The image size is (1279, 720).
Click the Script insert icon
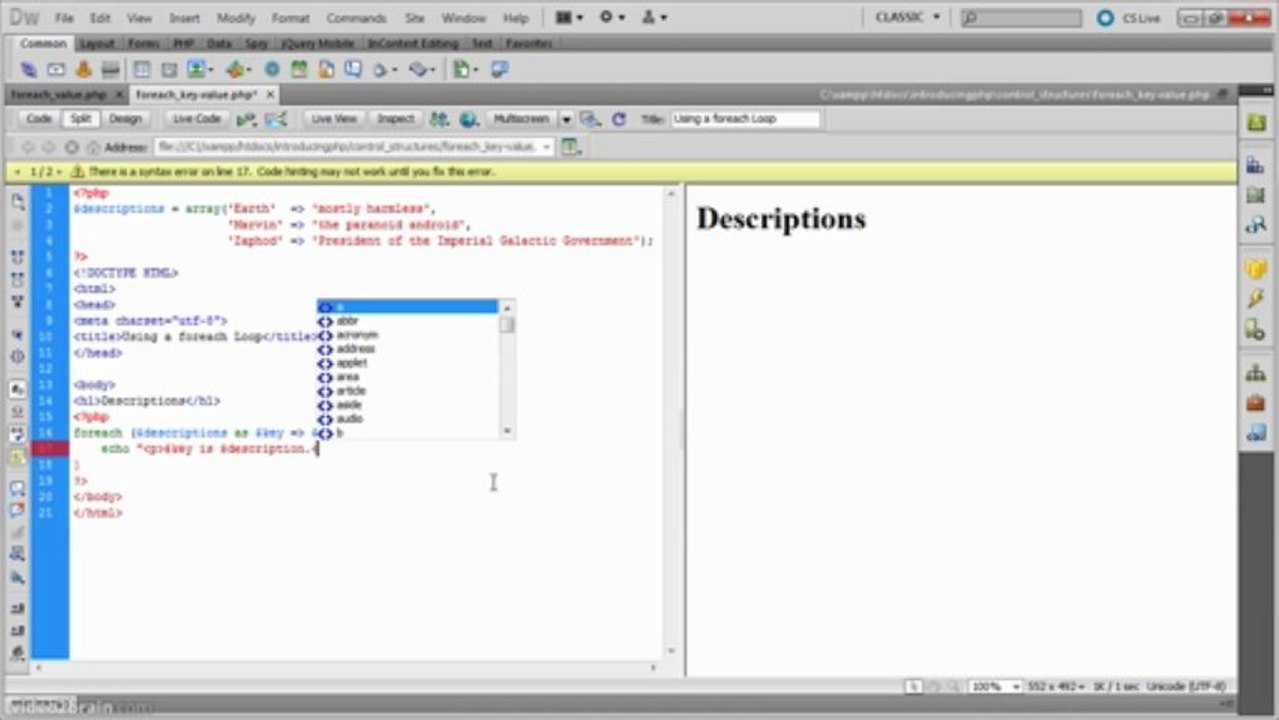tap(422, 69)
